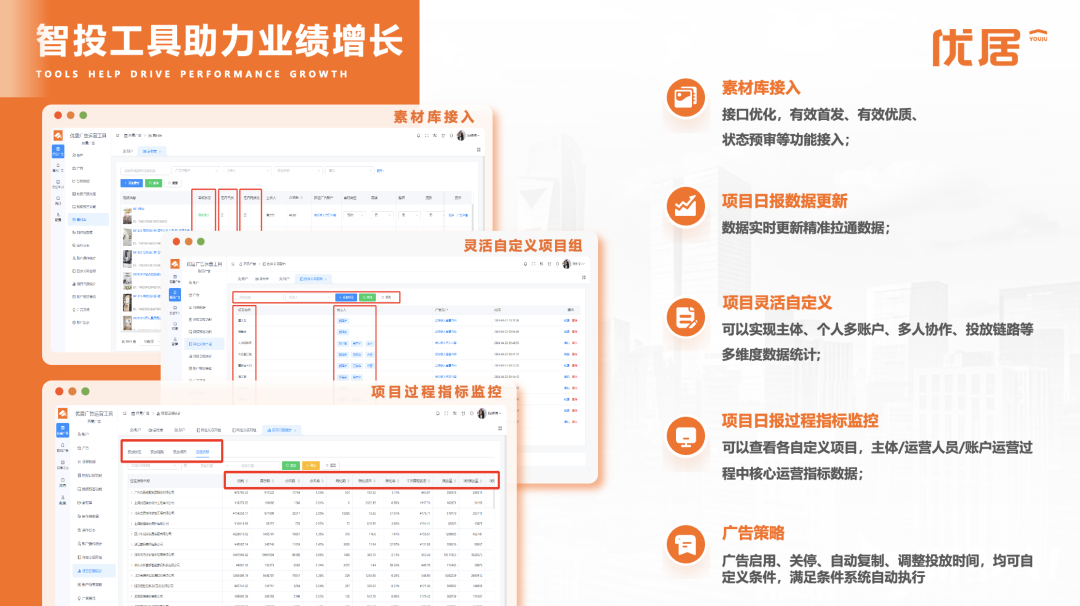Click vertical scrollbar of 项目过程指标监控 table
1080x606 pixels.
click(x=494, y=499)
